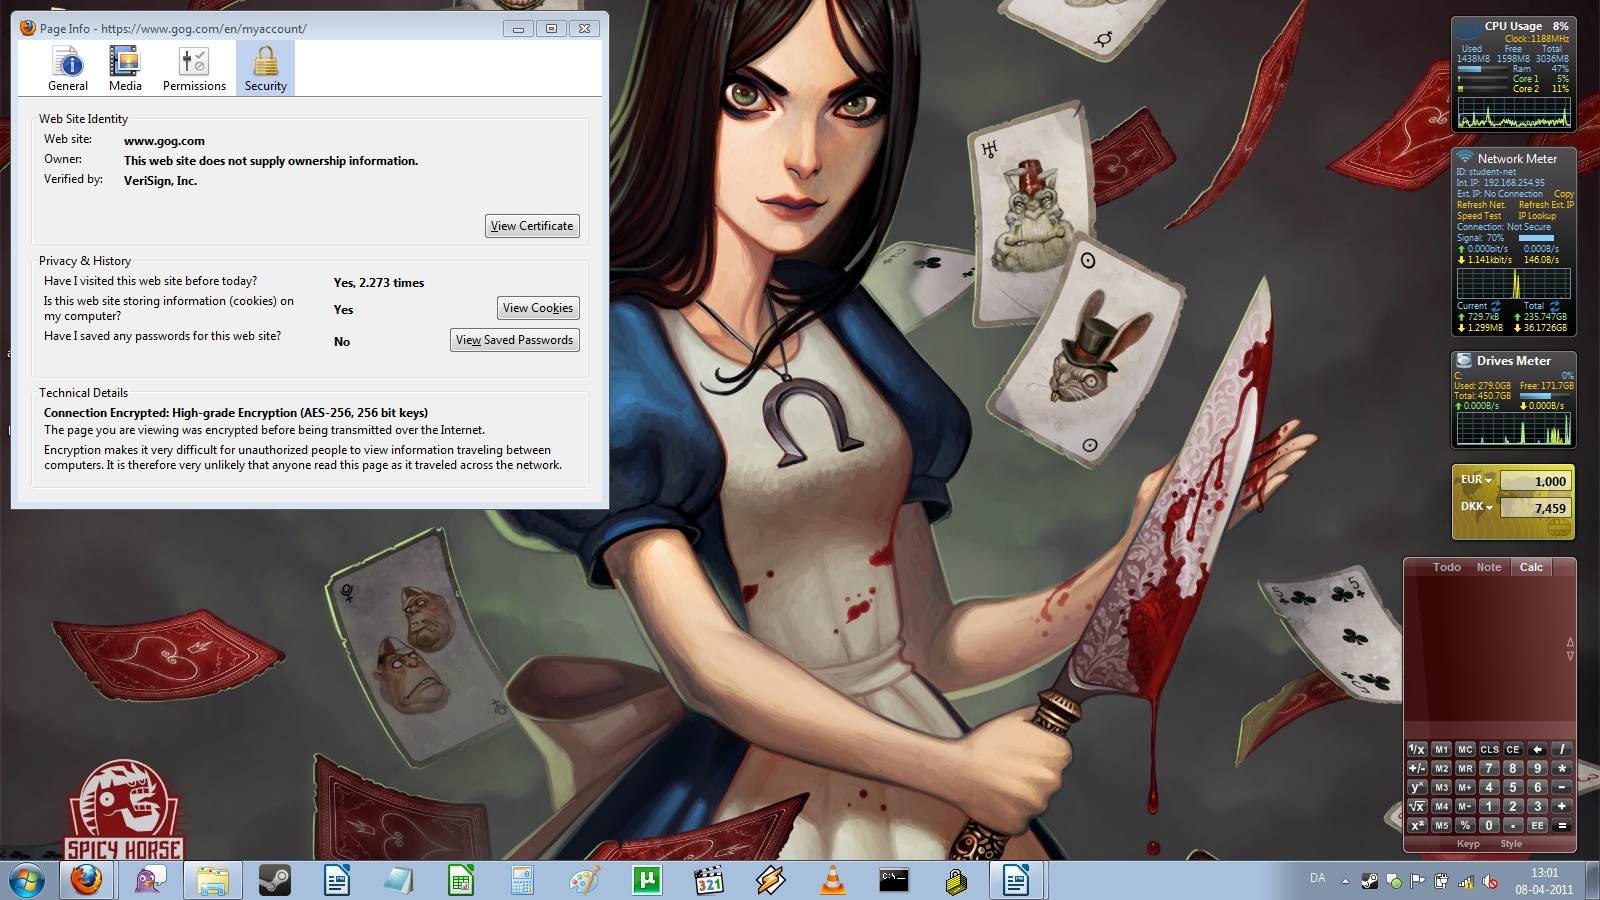Click the calculator display down arrow
Image resolution: width=1600 pixels, height=900 pixels.
pyautogui.click(x=1570, y=656)
